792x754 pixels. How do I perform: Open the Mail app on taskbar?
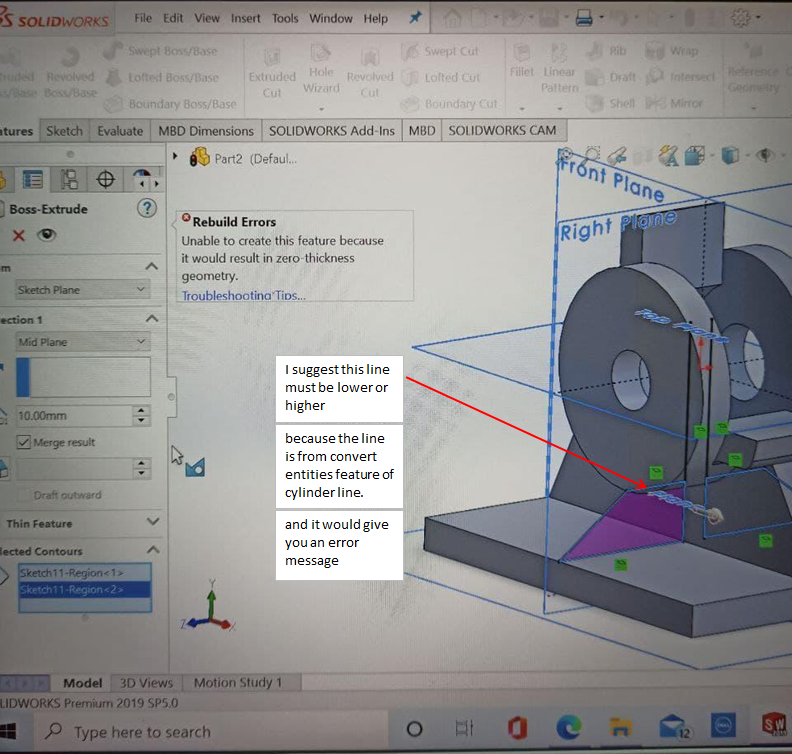(x=675, y=727)
